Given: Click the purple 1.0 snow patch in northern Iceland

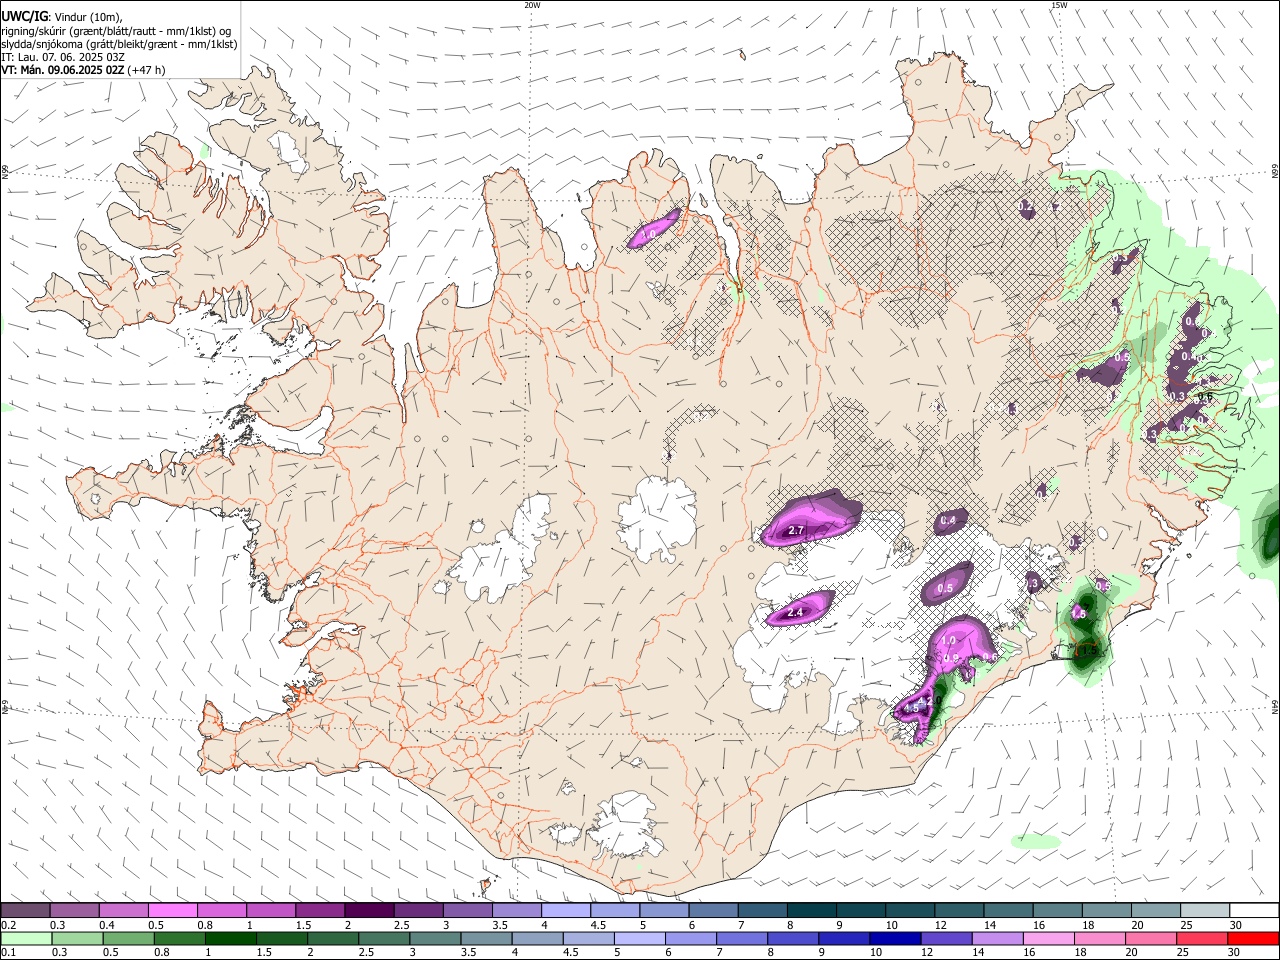Looking at the screenshot, I should pos(654,229).
